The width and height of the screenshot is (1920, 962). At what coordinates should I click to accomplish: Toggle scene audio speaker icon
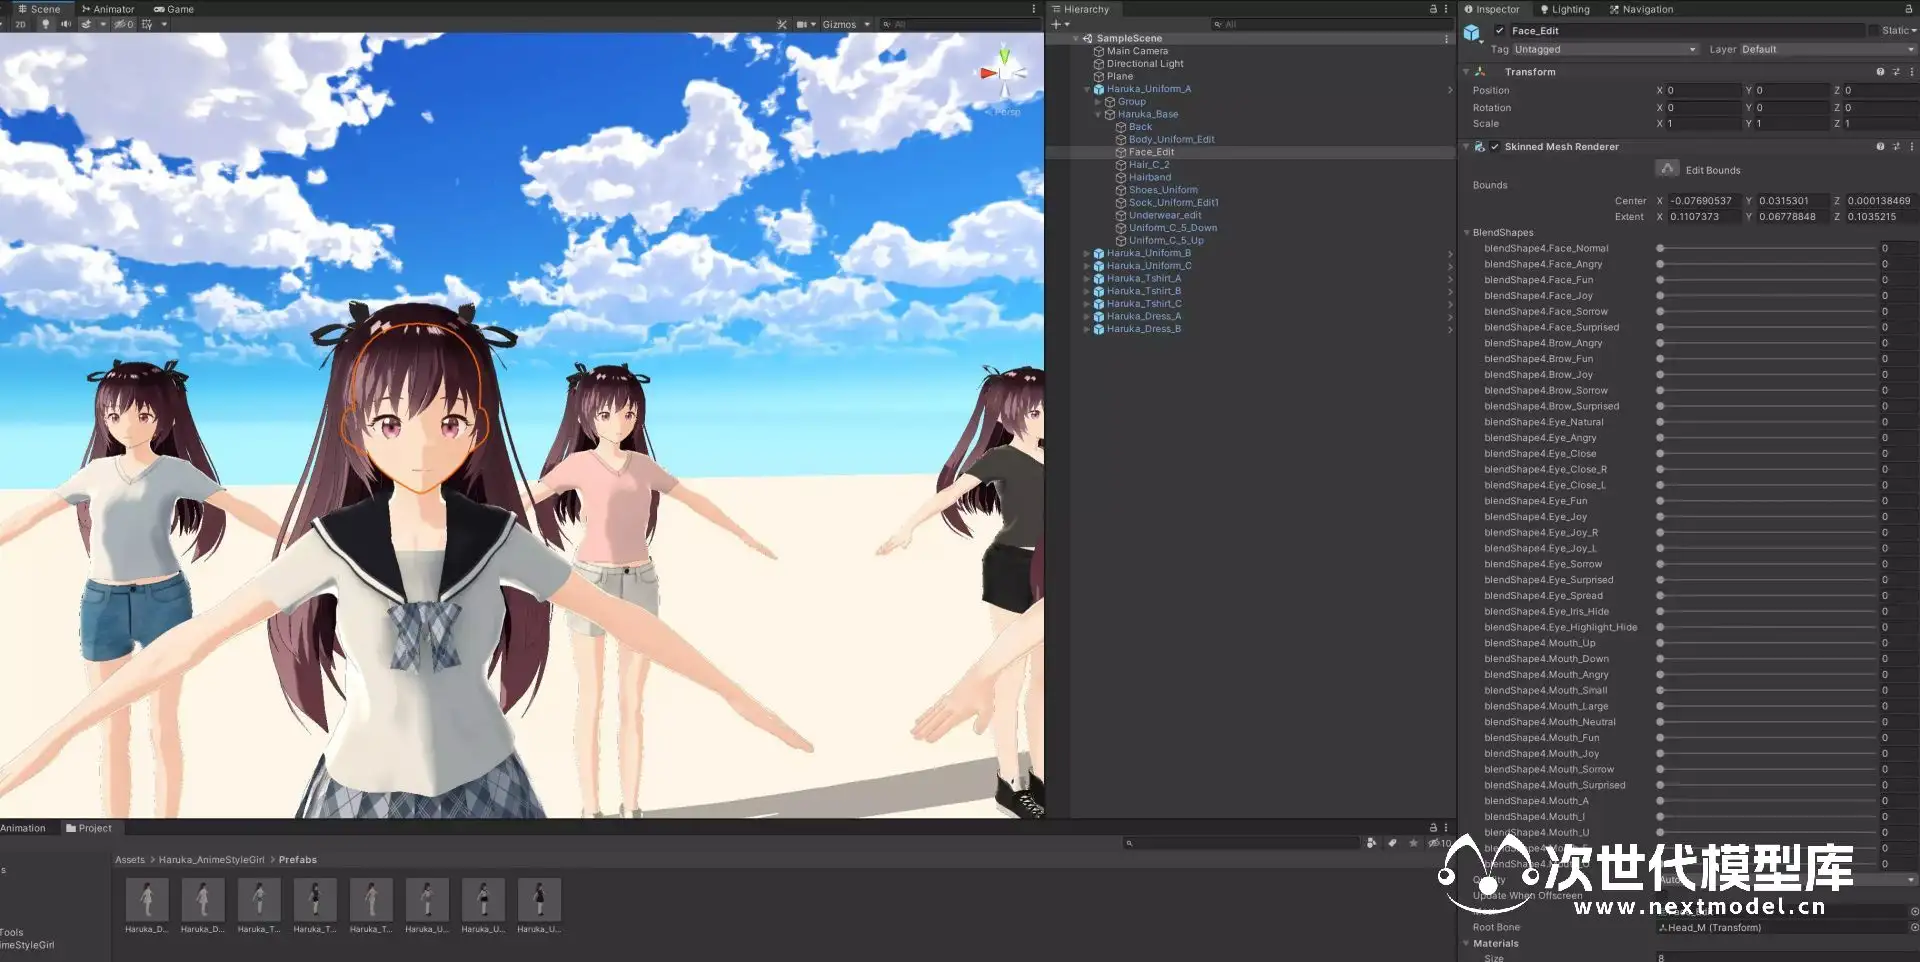tap(65, 24)
